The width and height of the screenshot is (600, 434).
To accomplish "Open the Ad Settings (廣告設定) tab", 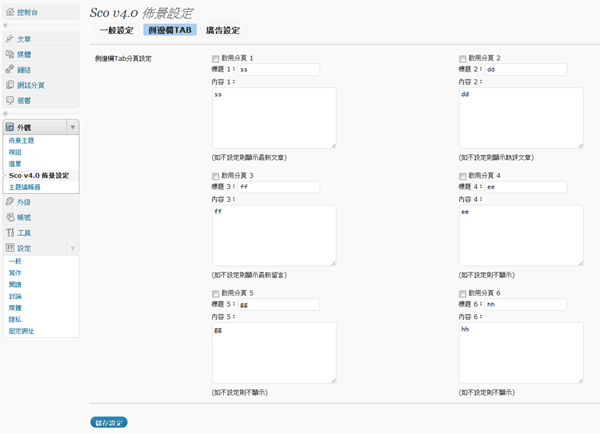I will click(x=223, y=30).
